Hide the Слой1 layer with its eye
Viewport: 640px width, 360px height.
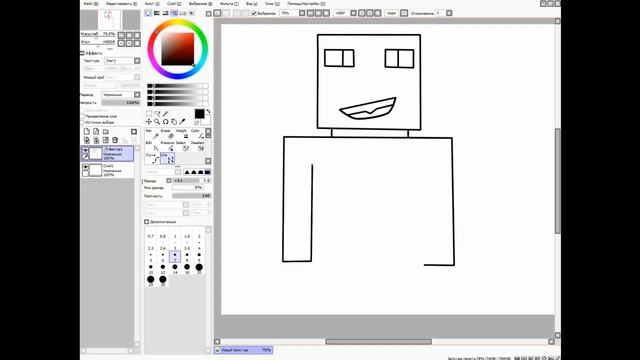pos(85,167)
